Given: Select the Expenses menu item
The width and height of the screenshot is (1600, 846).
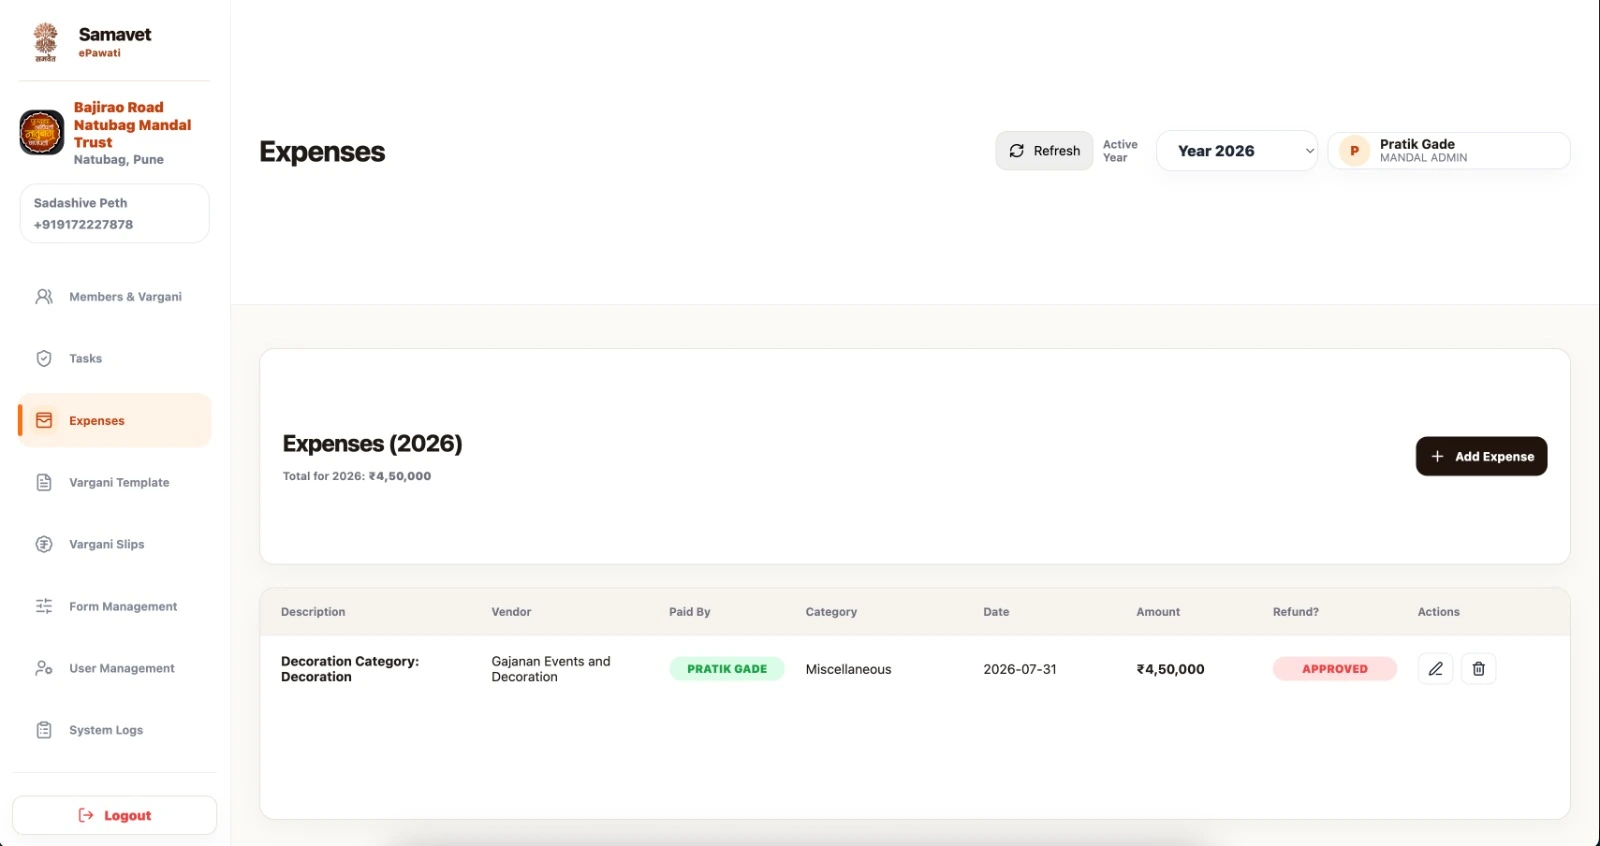Looking at the screenshot, I should coord(115,421).
